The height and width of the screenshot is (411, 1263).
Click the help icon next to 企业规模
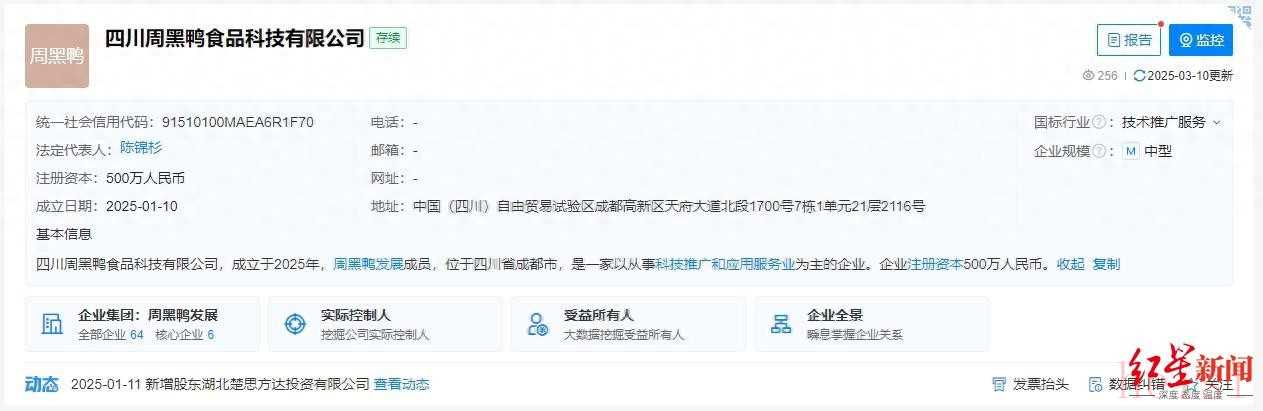tap(1099, 151)
